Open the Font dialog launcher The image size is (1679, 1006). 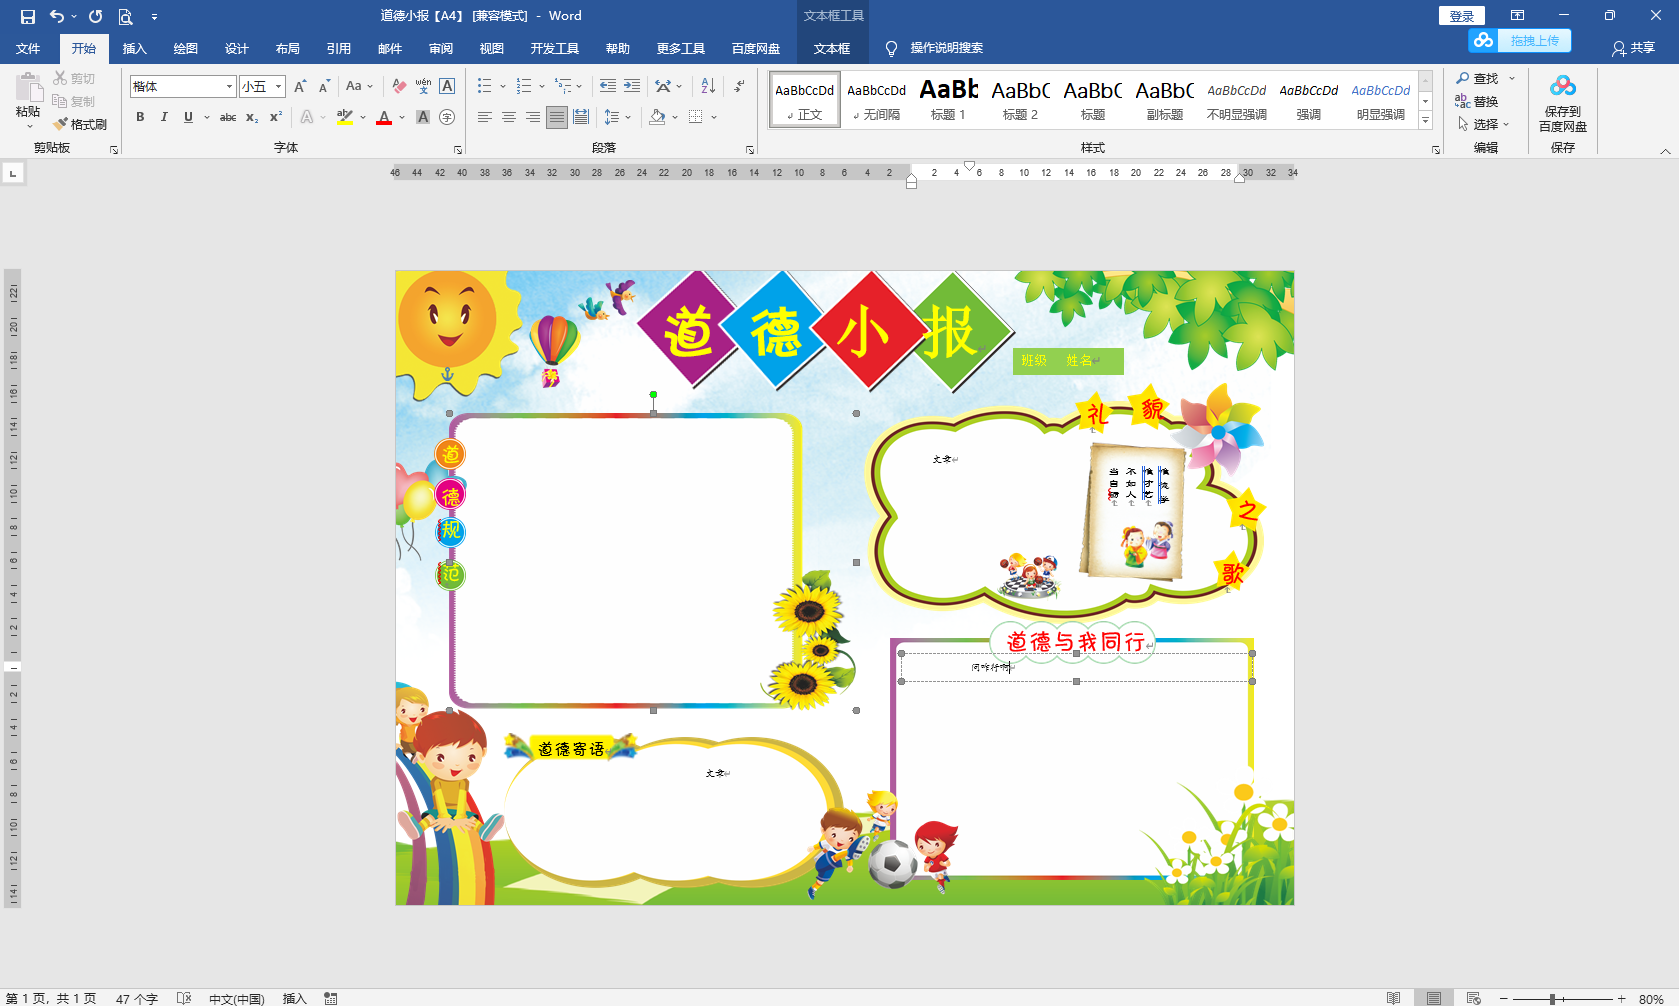point(458,150)
